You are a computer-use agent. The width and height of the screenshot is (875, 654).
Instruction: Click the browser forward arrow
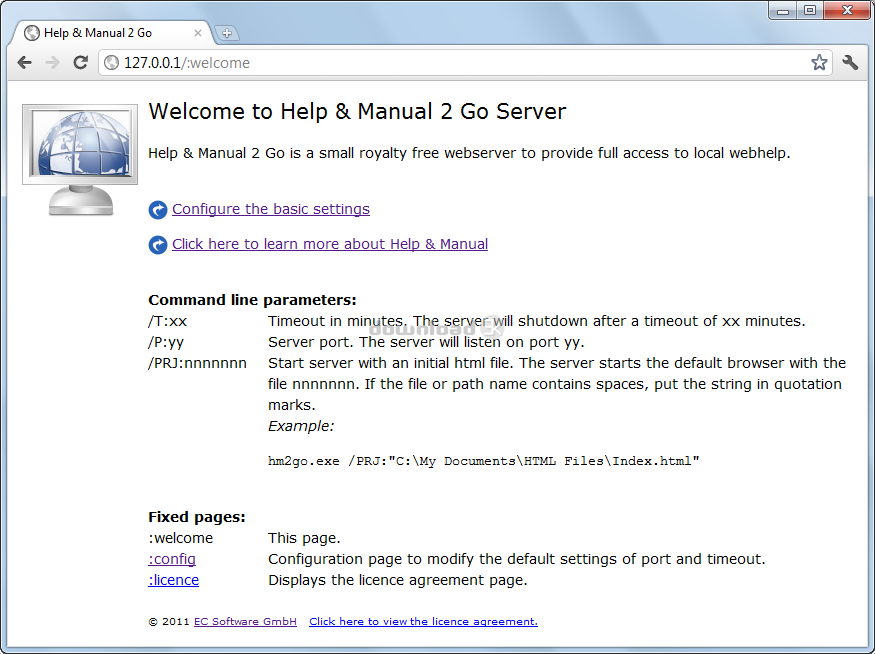click(52, 62)
